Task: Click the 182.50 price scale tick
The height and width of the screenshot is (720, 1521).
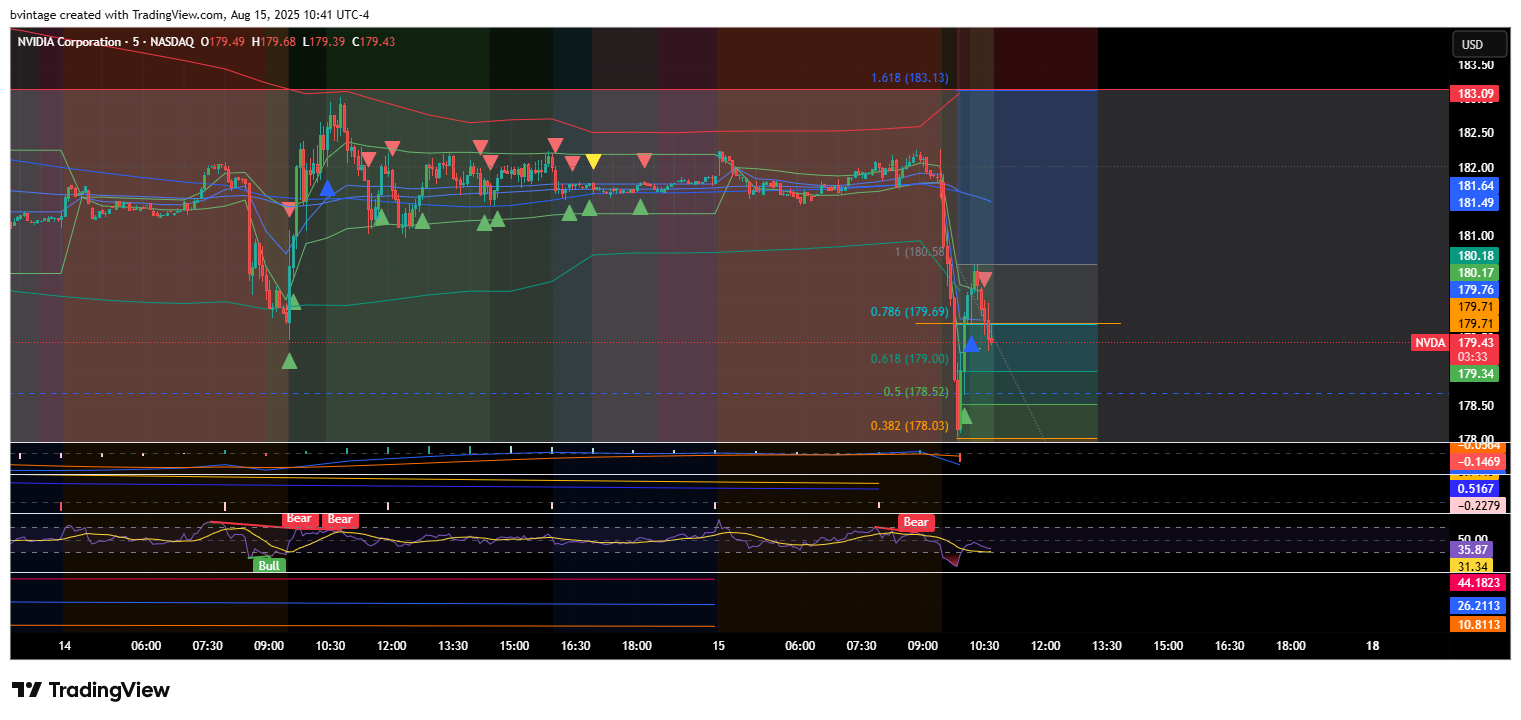Action: click(1476, 133)
